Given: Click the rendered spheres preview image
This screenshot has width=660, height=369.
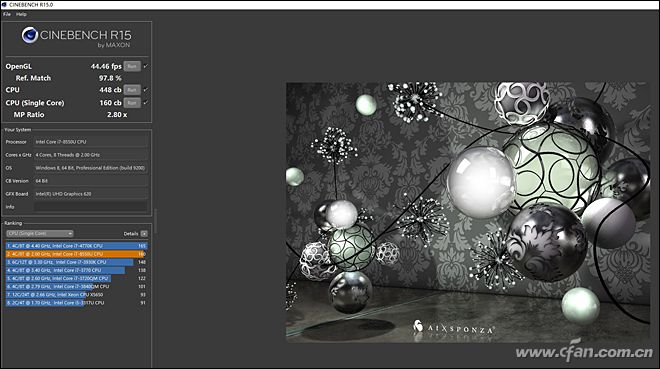Looking at the screenshot, I should click(467, 212).
